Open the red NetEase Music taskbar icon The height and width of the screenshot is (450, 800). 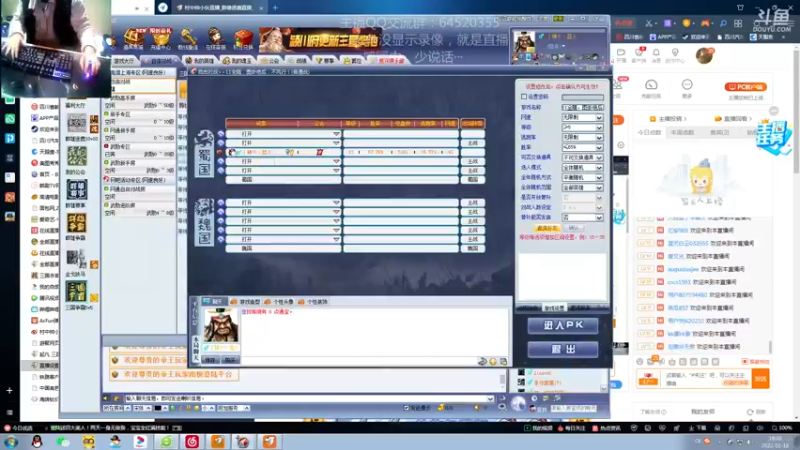click(x=192, y=441)
